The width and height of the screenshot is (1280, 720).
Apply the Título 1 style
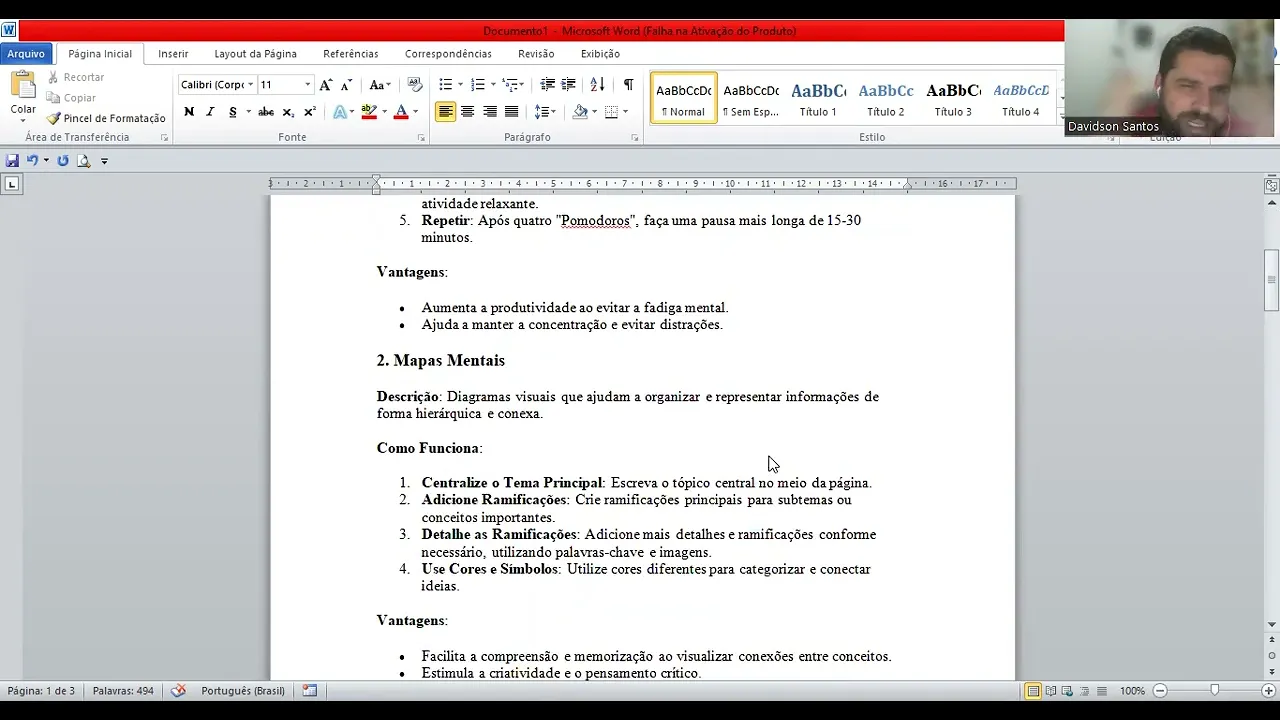(818, 98)
